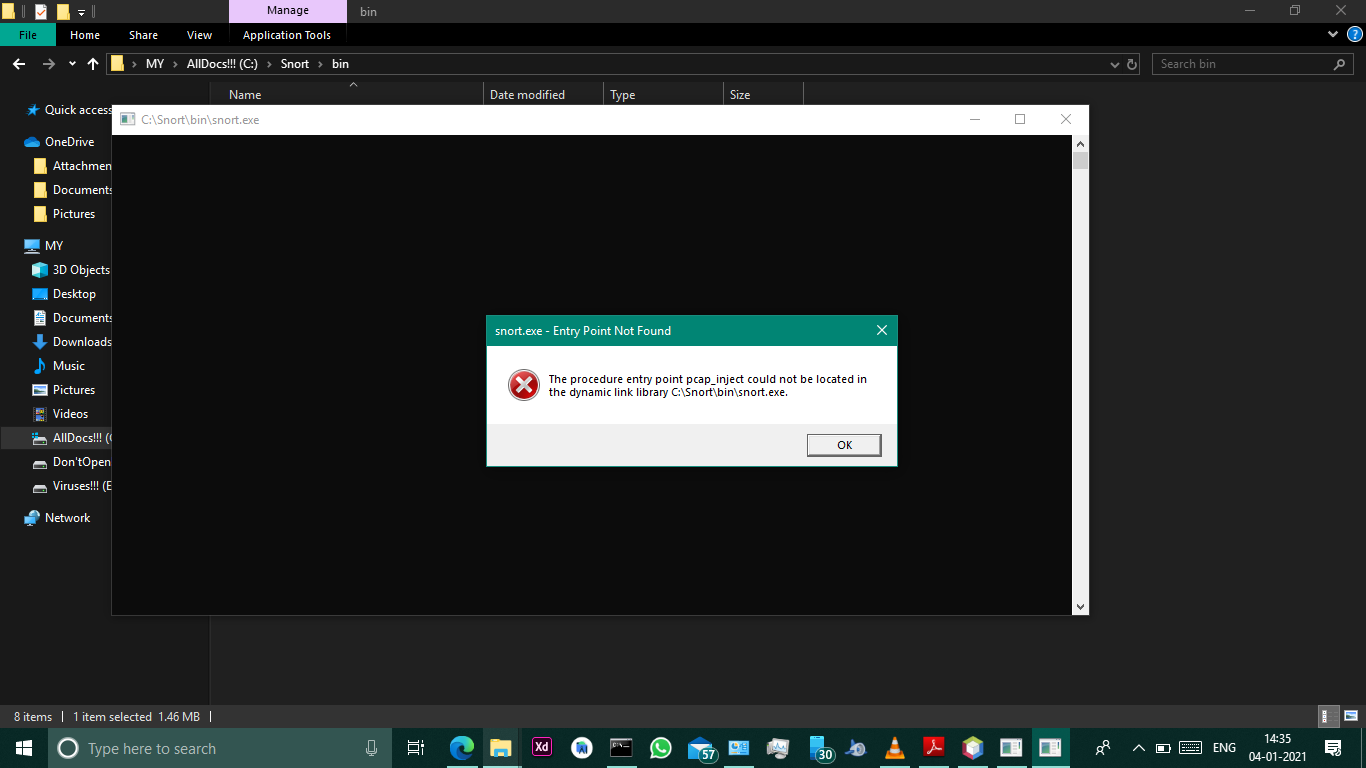The image size is (1366, 768).
Task: Click OK in the Entry Point Not Found dialog
Action: tap(844, 445)
